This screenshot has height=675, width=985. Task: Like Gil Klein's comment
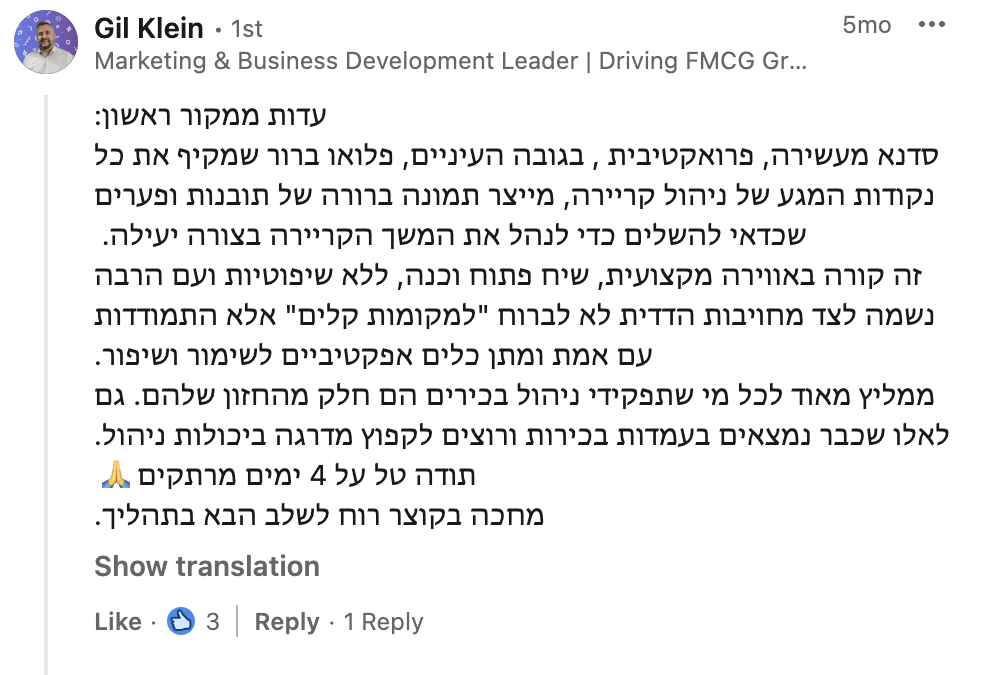pos(117,621)
